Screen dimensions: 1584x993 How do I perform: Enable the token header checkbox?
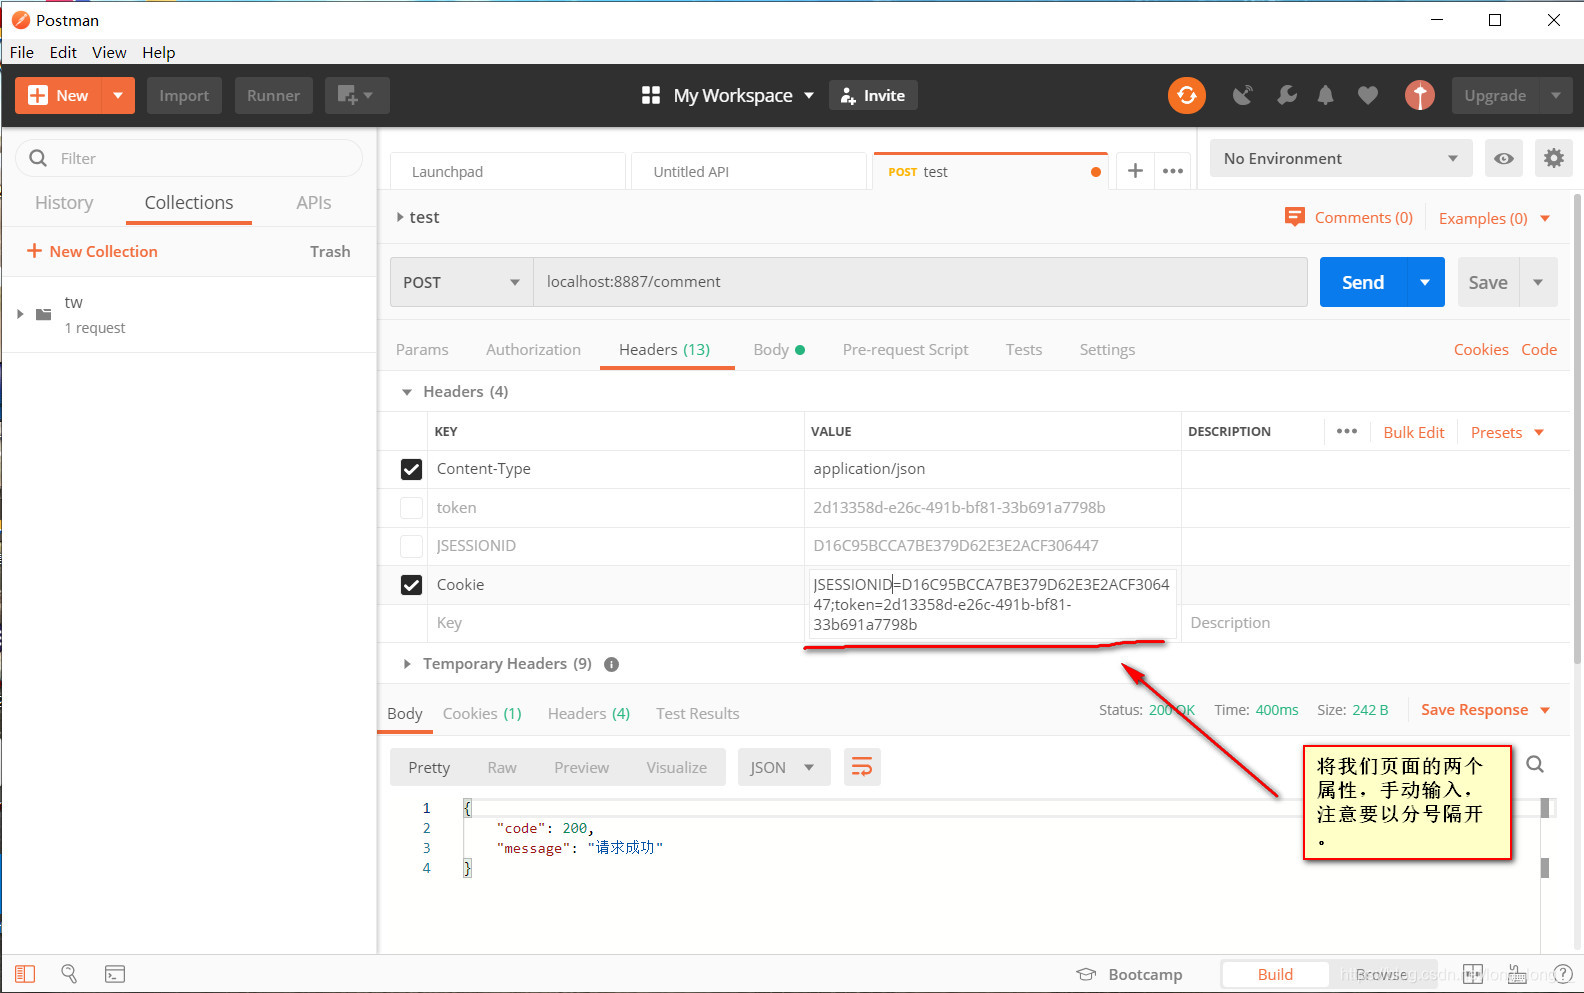pyautogui.click(x=411, y=508)
